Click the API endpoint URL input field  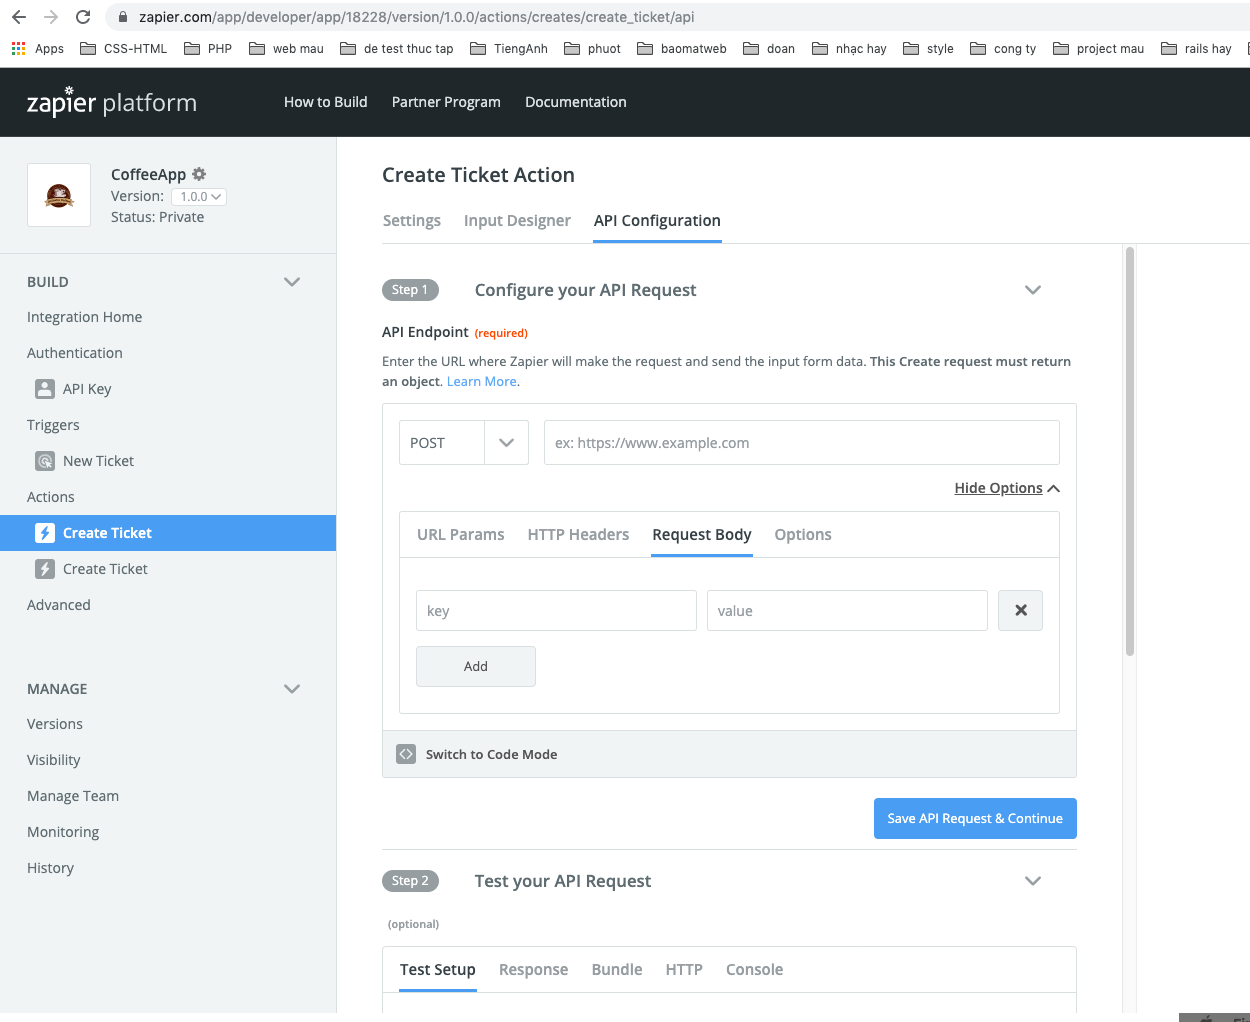[801, 443]
